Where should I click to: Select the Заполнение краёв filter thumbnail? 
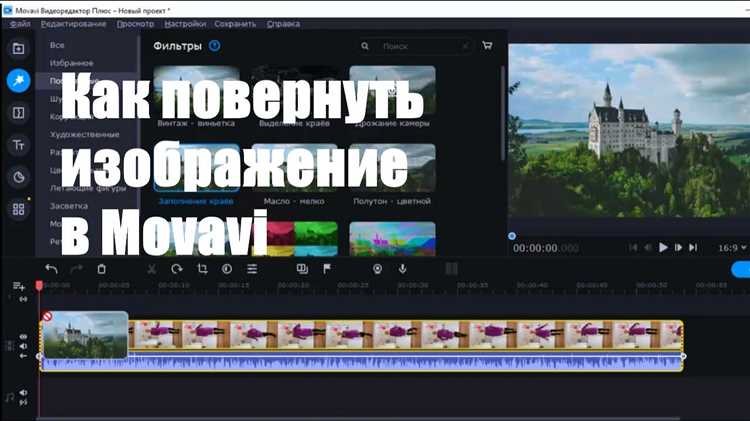[x=196, y=167]
